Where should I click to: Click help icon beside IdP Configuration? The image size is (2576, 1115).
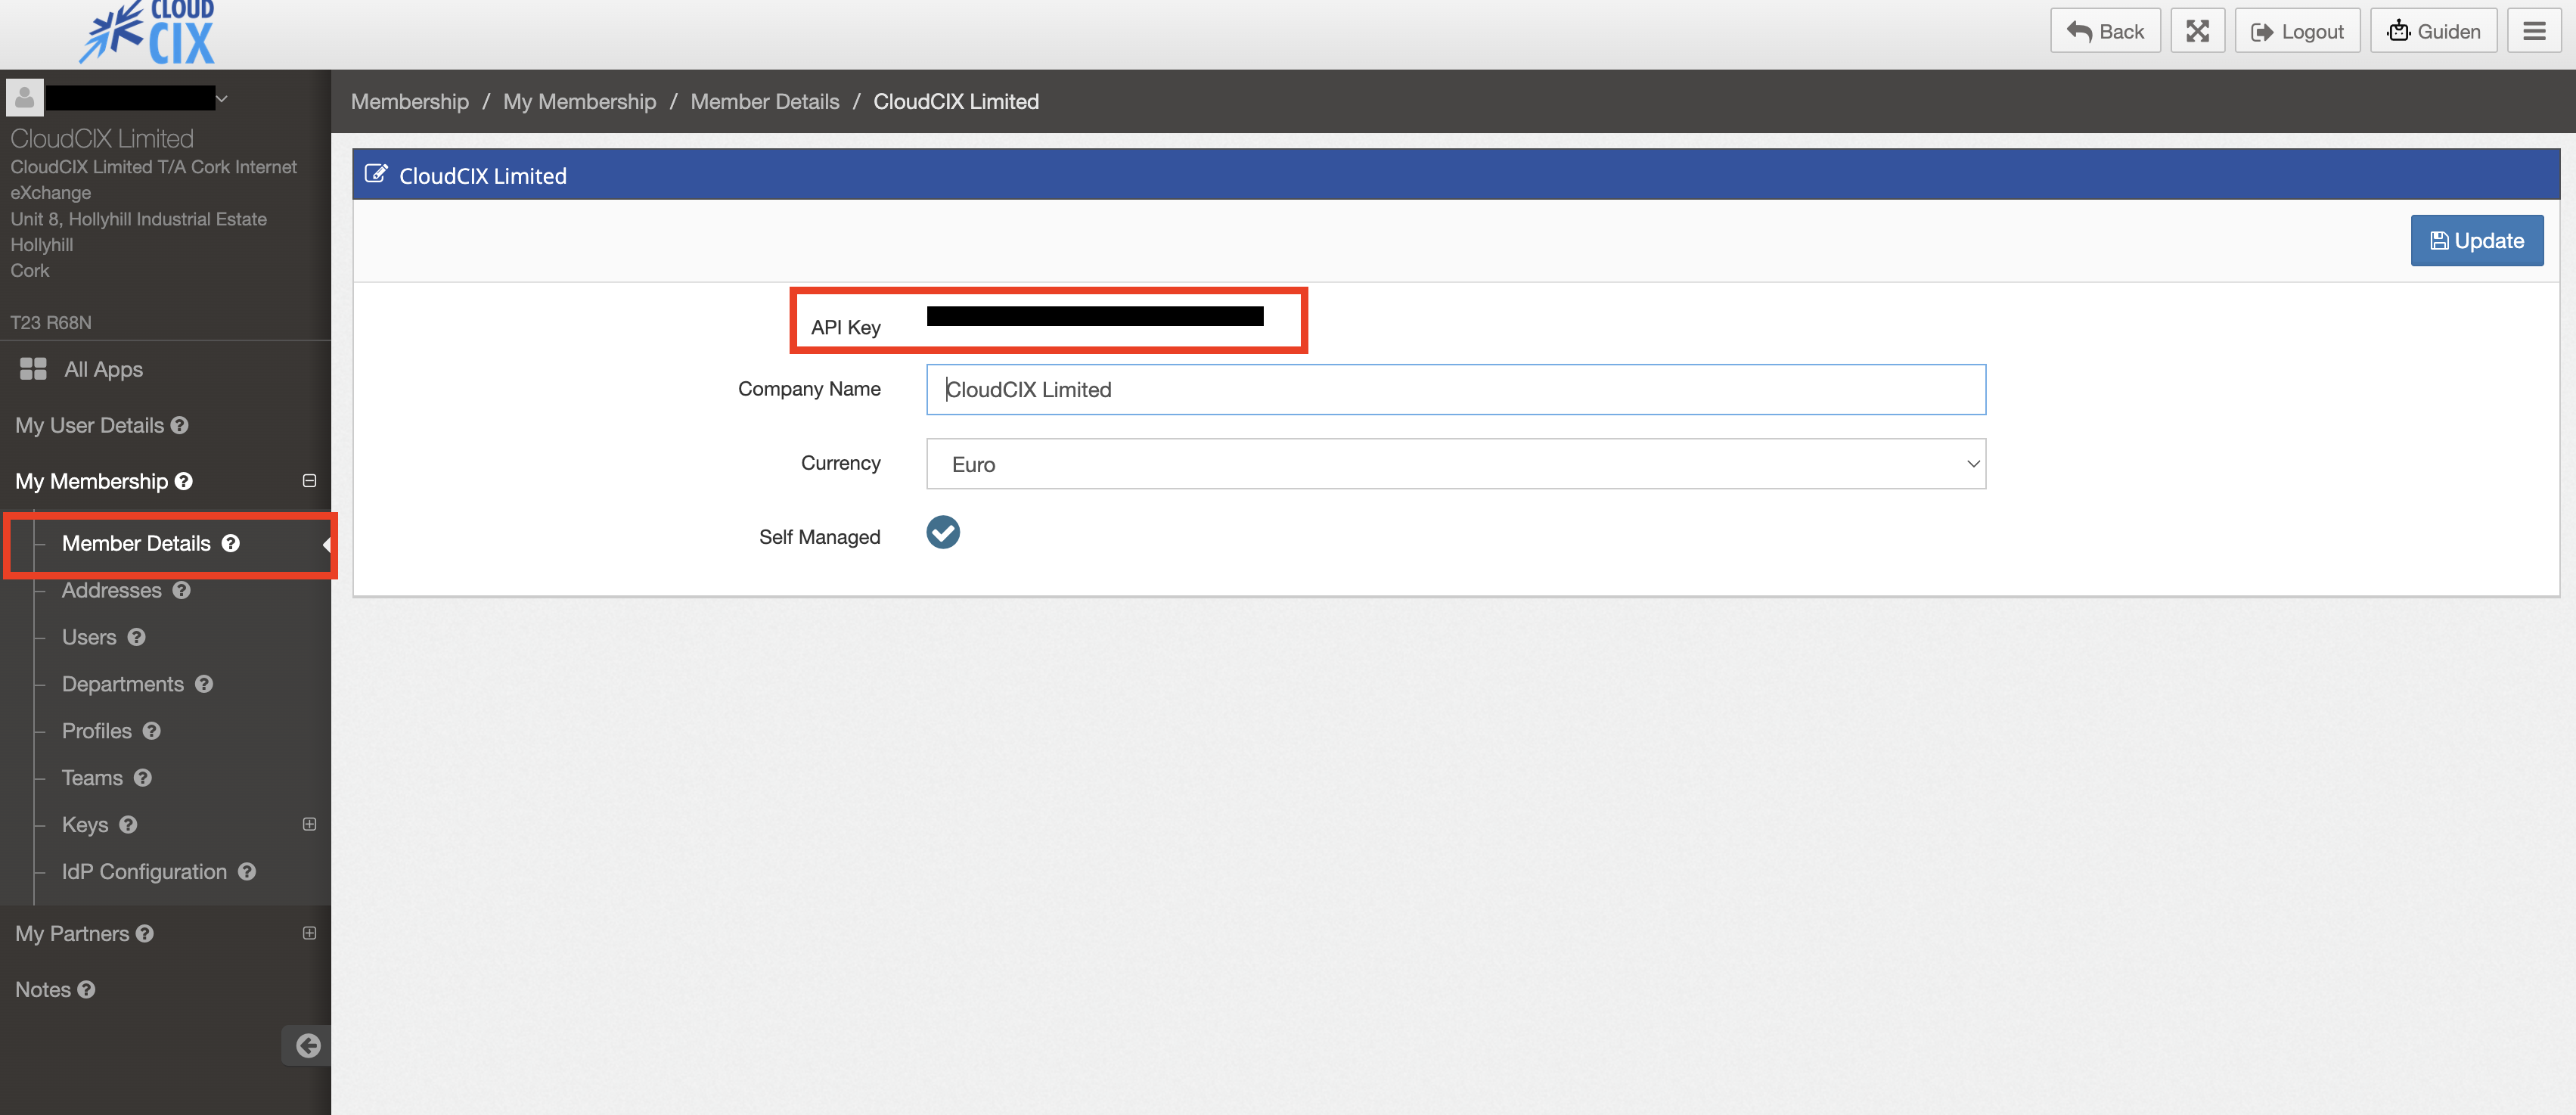click(x=247, y=871)
